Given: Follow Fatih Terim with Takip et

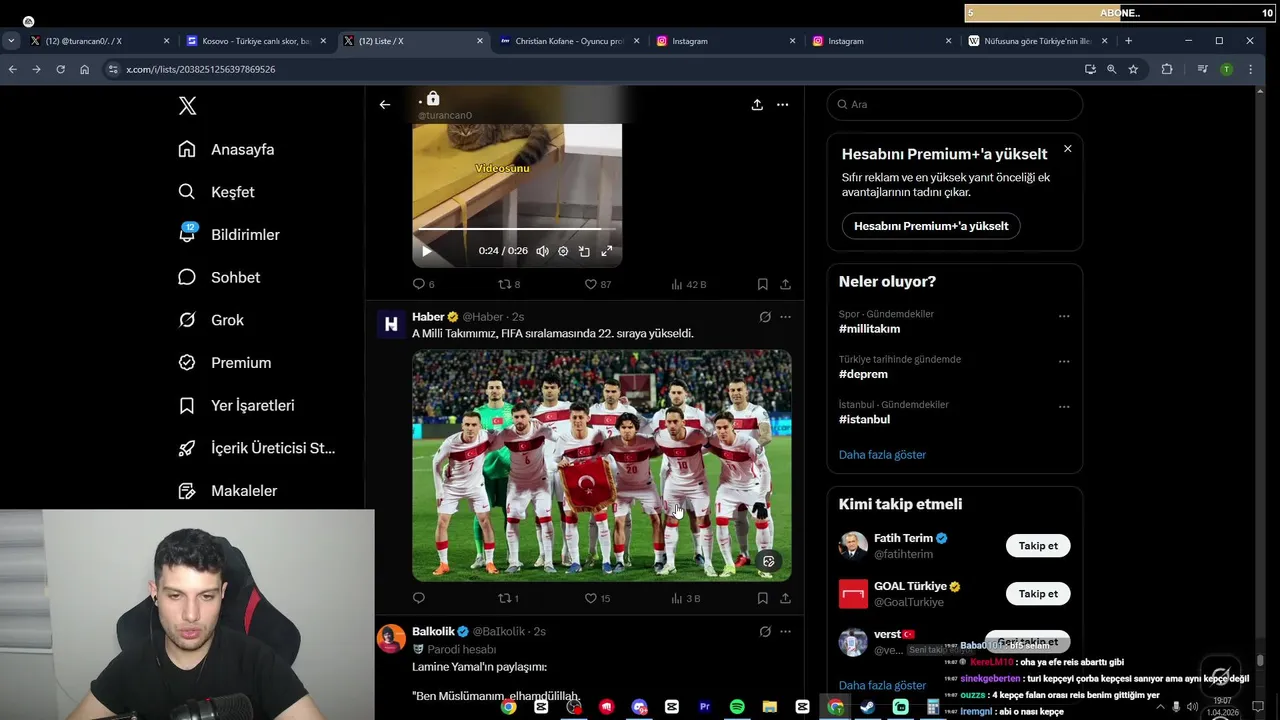Looking at the screenshot, I should [x=1038, y=546].
